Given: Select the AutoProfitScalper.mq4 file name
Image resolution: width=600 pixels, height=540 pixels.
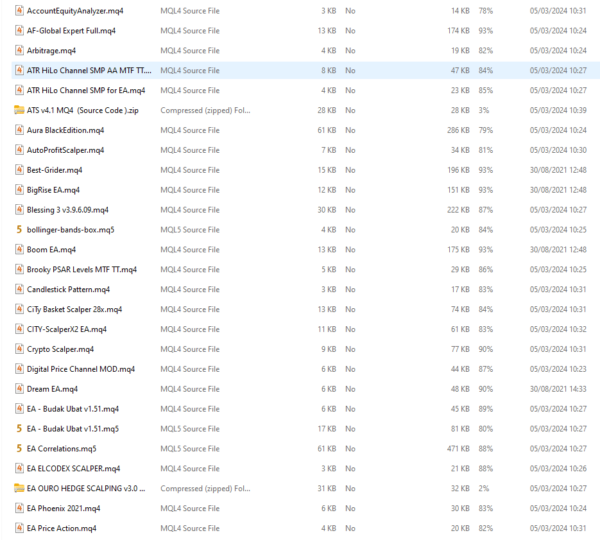Looking at the screenshot, I should tap(65, 150).
